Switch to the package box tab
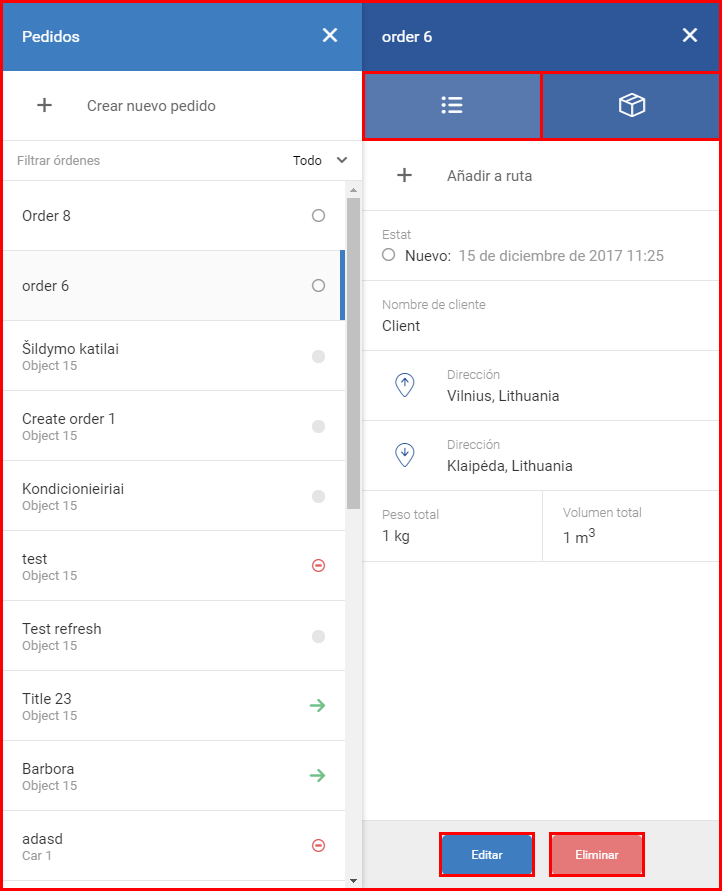 631,106
